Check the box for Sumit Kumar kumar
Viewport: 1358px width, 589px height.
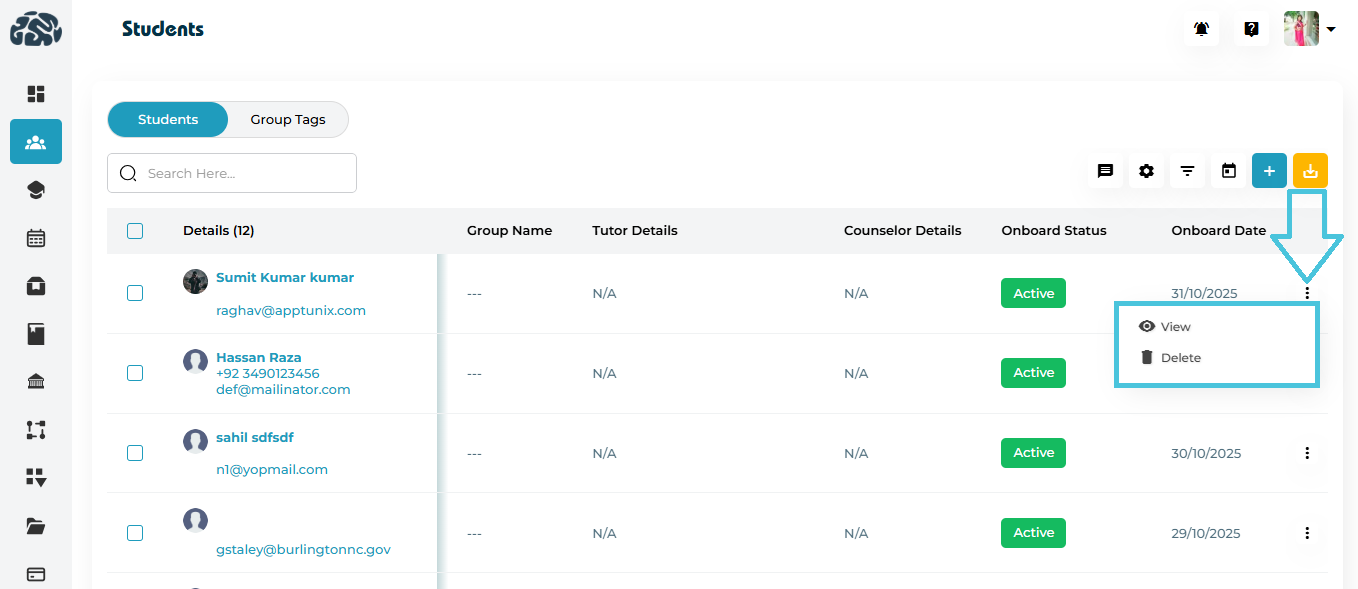pyautogui.click(x=135, y=293)
